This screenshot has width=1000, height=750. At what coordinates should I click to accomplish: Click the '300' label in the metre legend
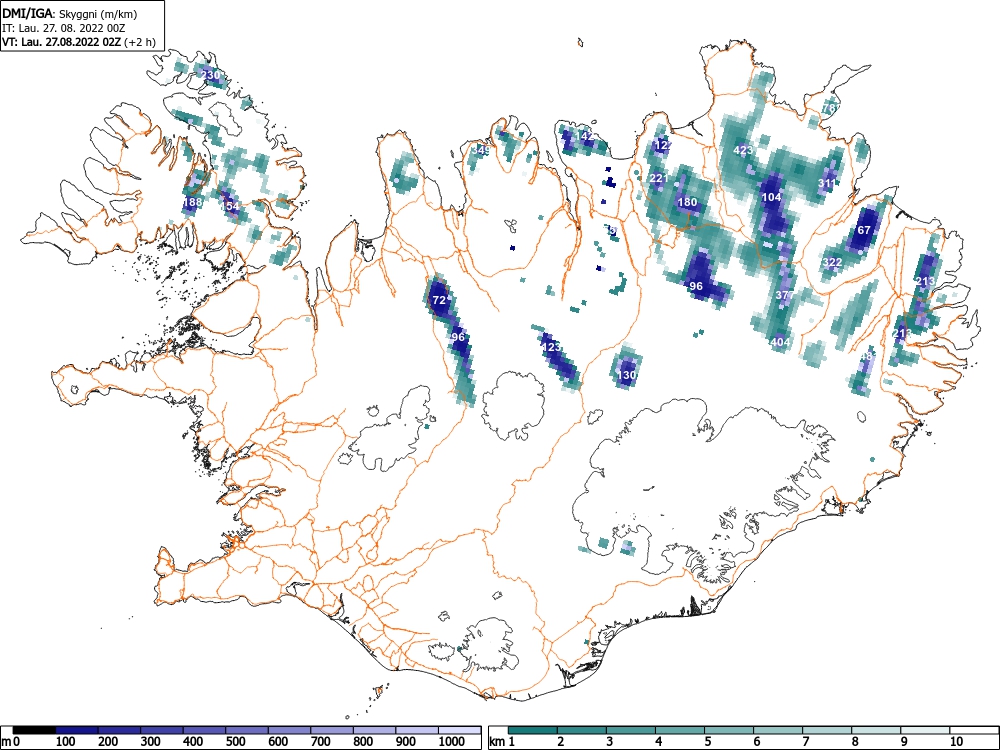pos(150,742)
